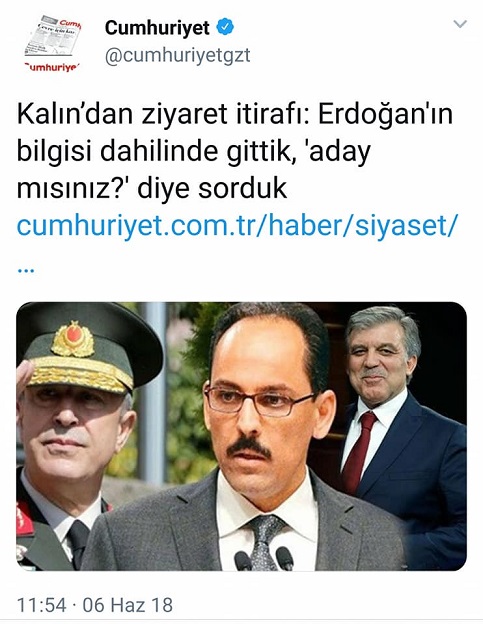Expand the tweet options chevron
This screenshot has width=483, height=624.
tap(460, 24)
